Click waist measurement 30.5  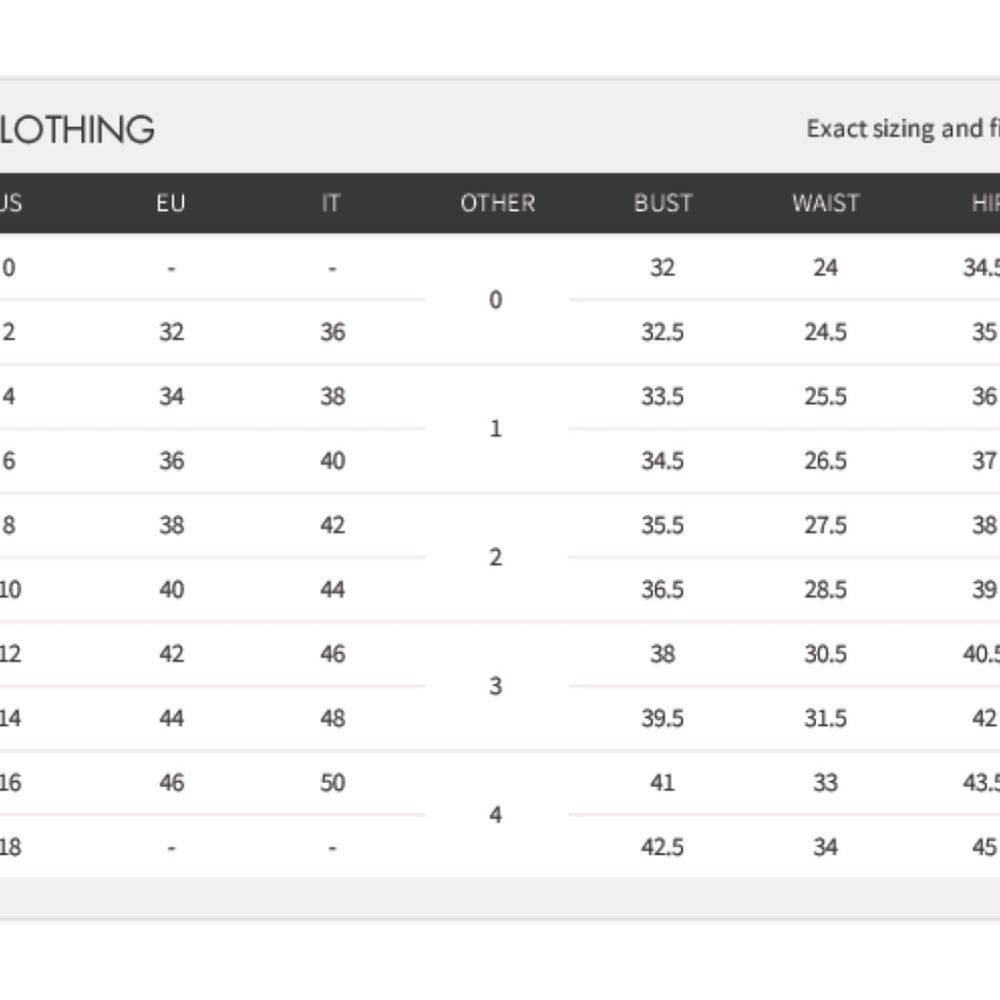pyautogui.click(x=825, y=654)
